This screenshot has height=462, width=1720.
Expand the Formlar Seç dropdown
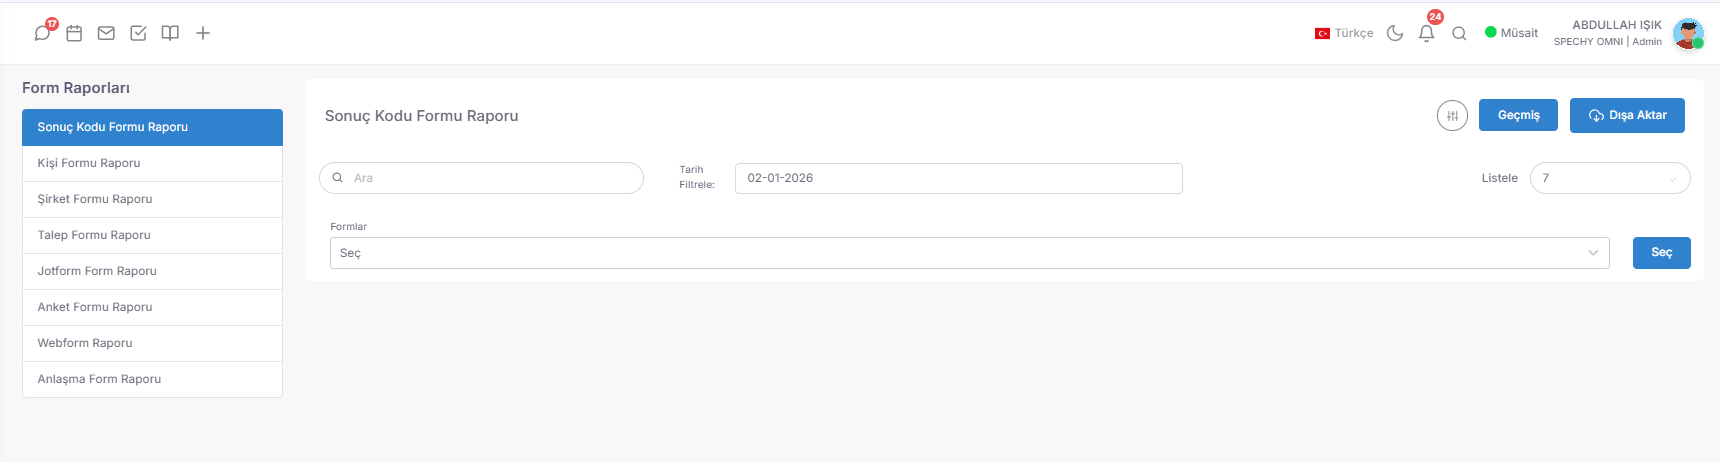tap(969, 253)
